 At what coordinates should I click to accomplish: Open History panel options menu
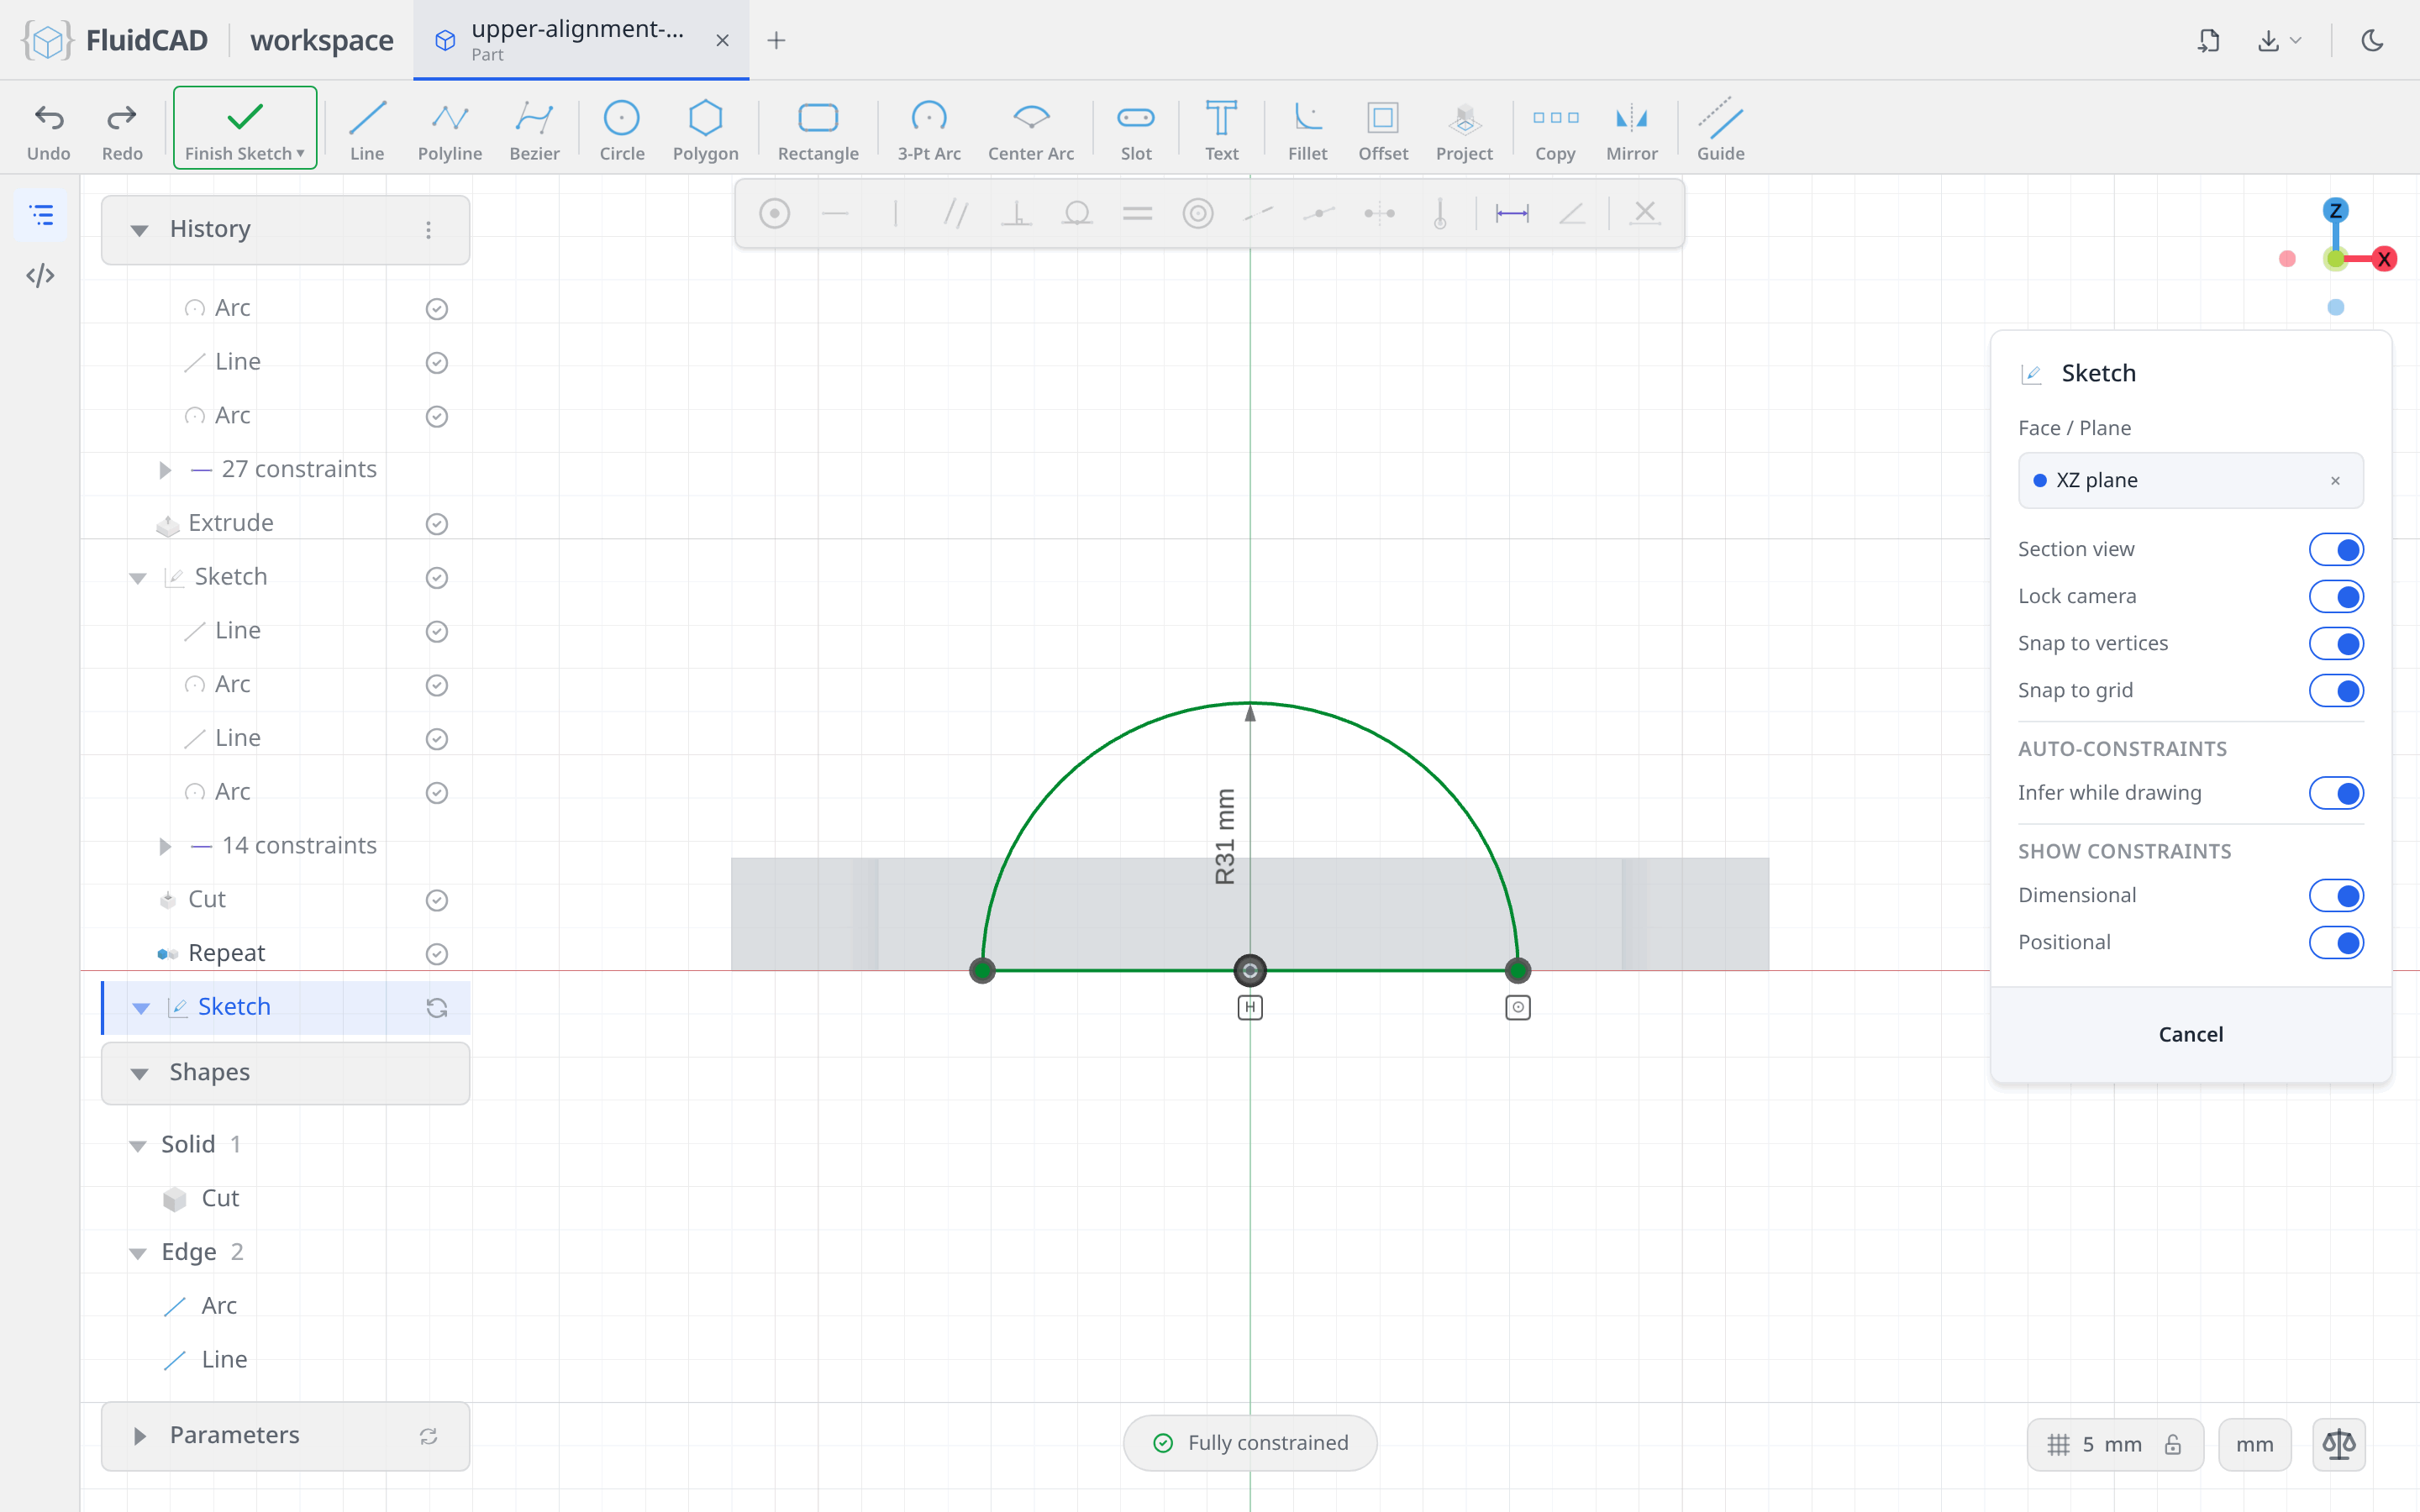pos(428,230)
